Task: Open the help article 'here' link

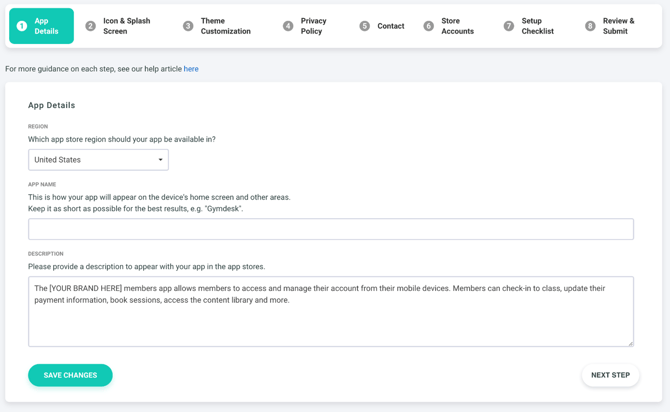Action: (191, 69)
